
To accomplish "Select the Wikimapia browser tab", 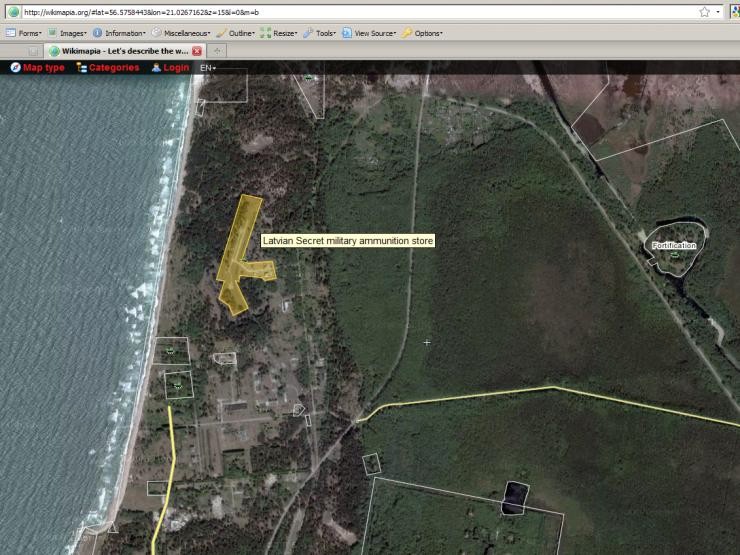I will pos(120,51).
